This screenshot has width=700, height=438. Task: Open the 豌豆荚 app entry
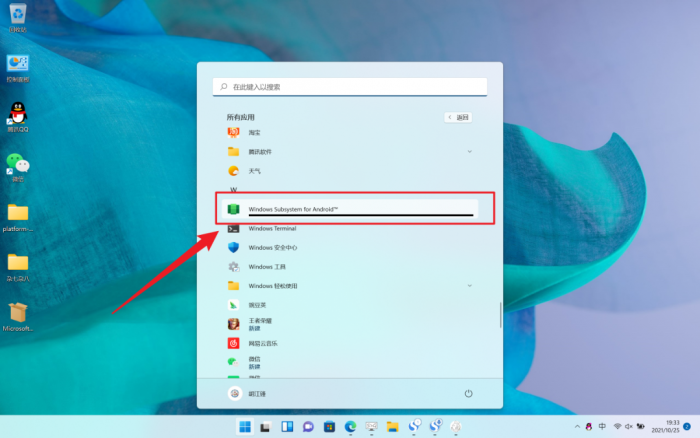click(258, 304)
